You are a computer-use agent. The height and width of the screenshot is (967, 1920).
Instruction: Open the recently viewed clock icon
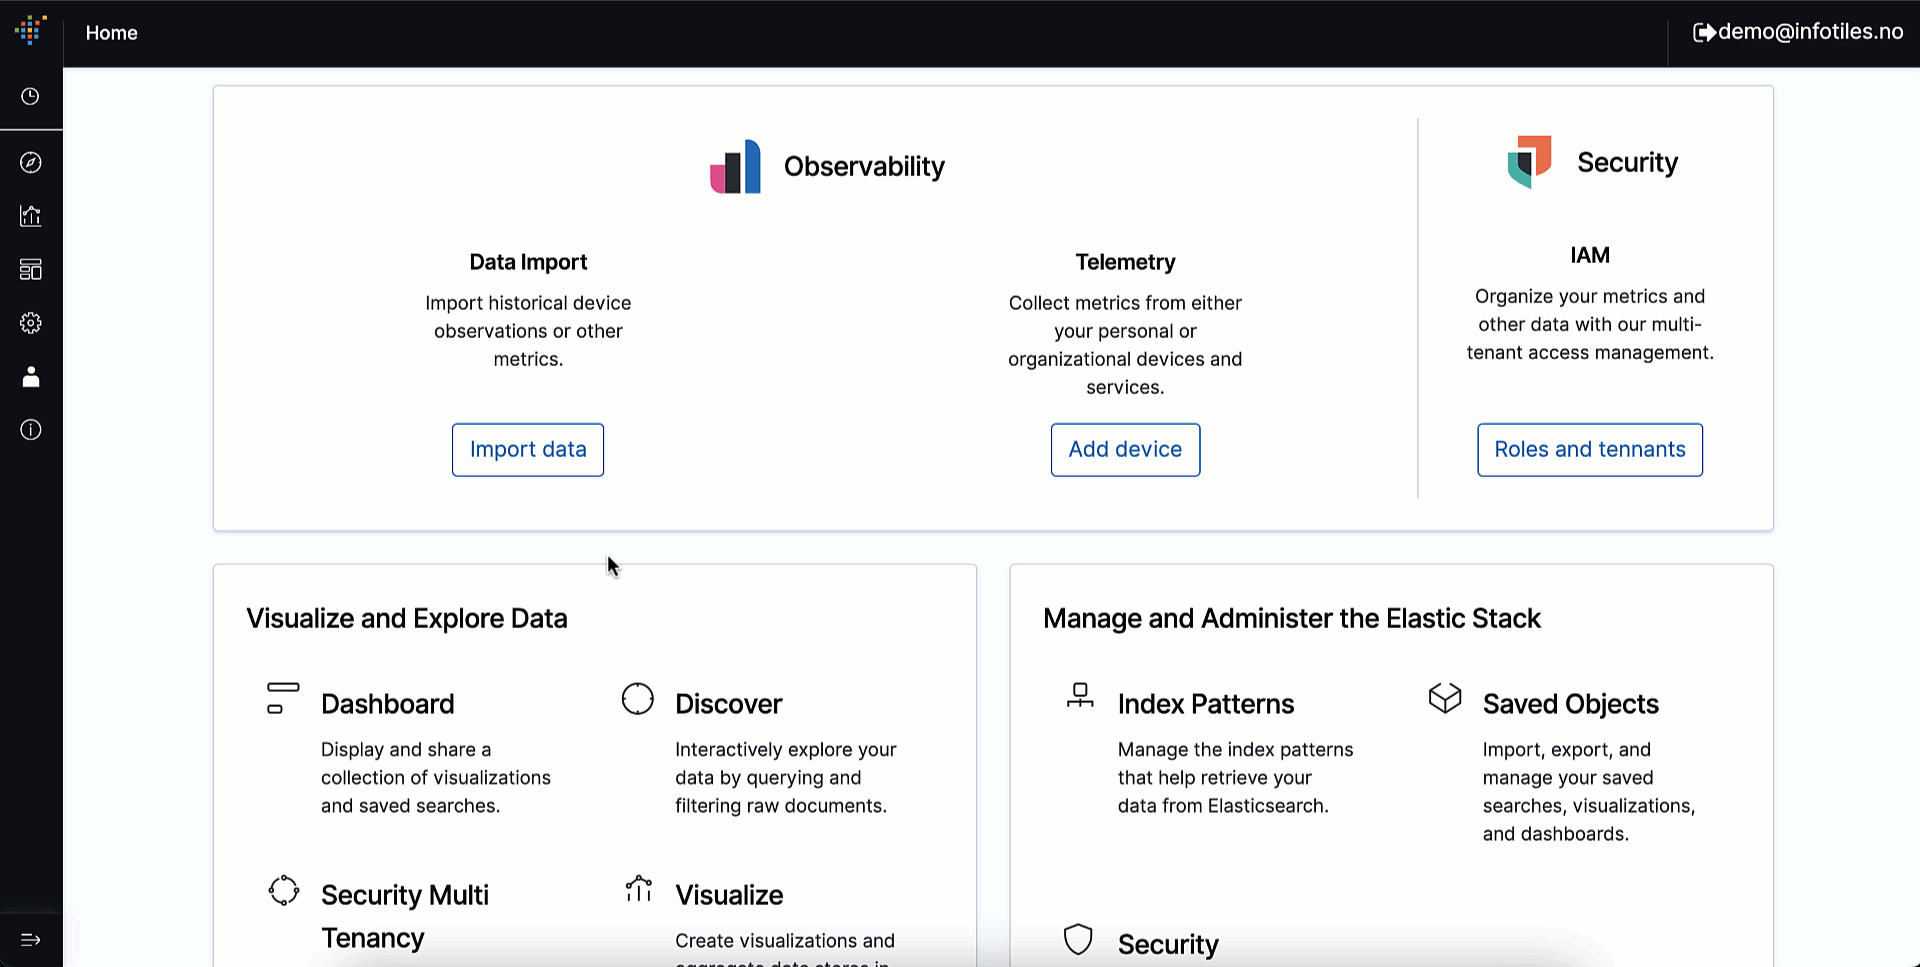tap(31, 96)
